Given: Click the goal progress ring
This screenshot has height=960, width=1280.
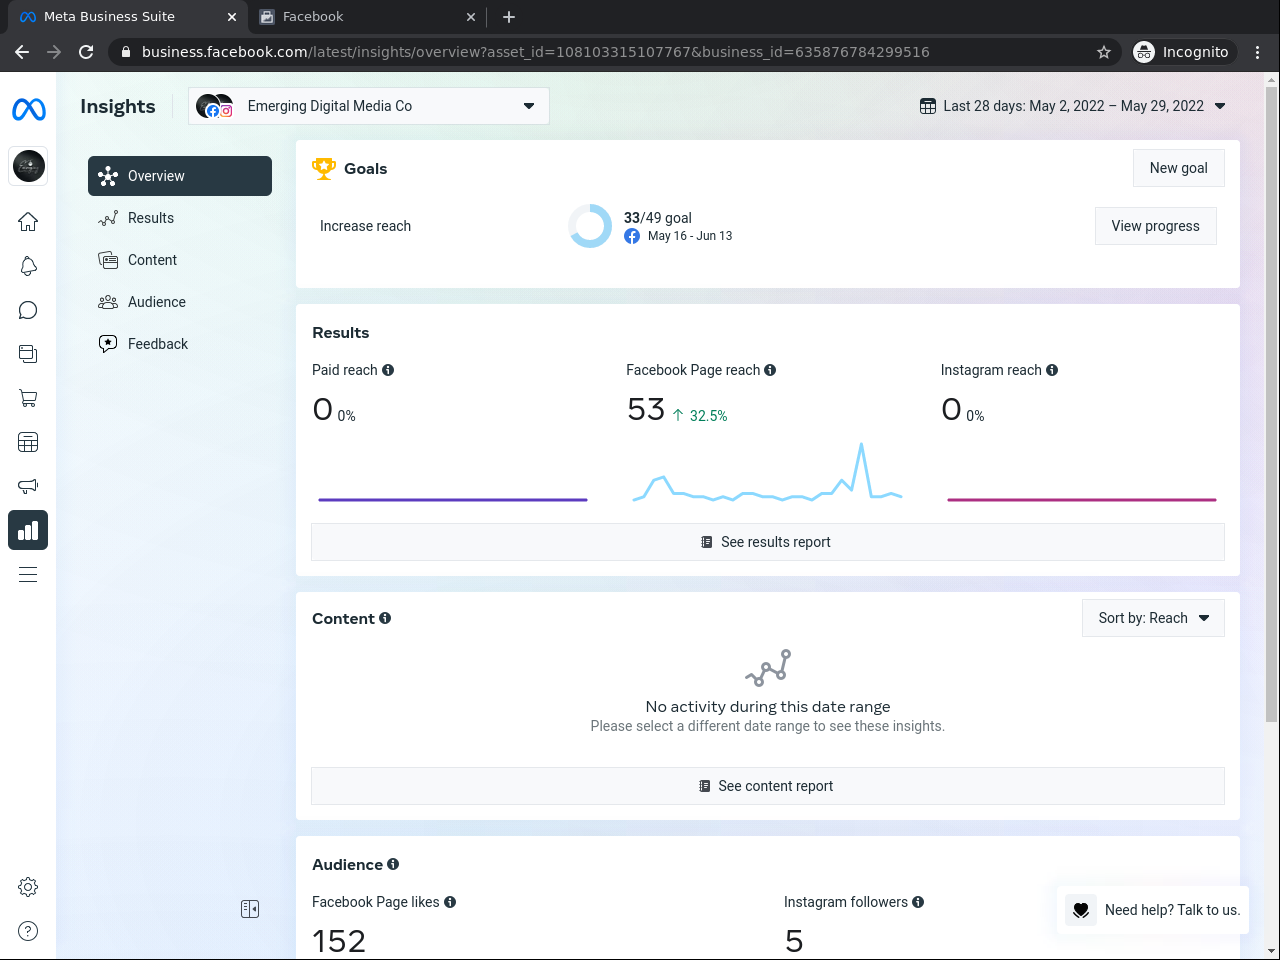Looking at the screenshot, I should (590, 226).
